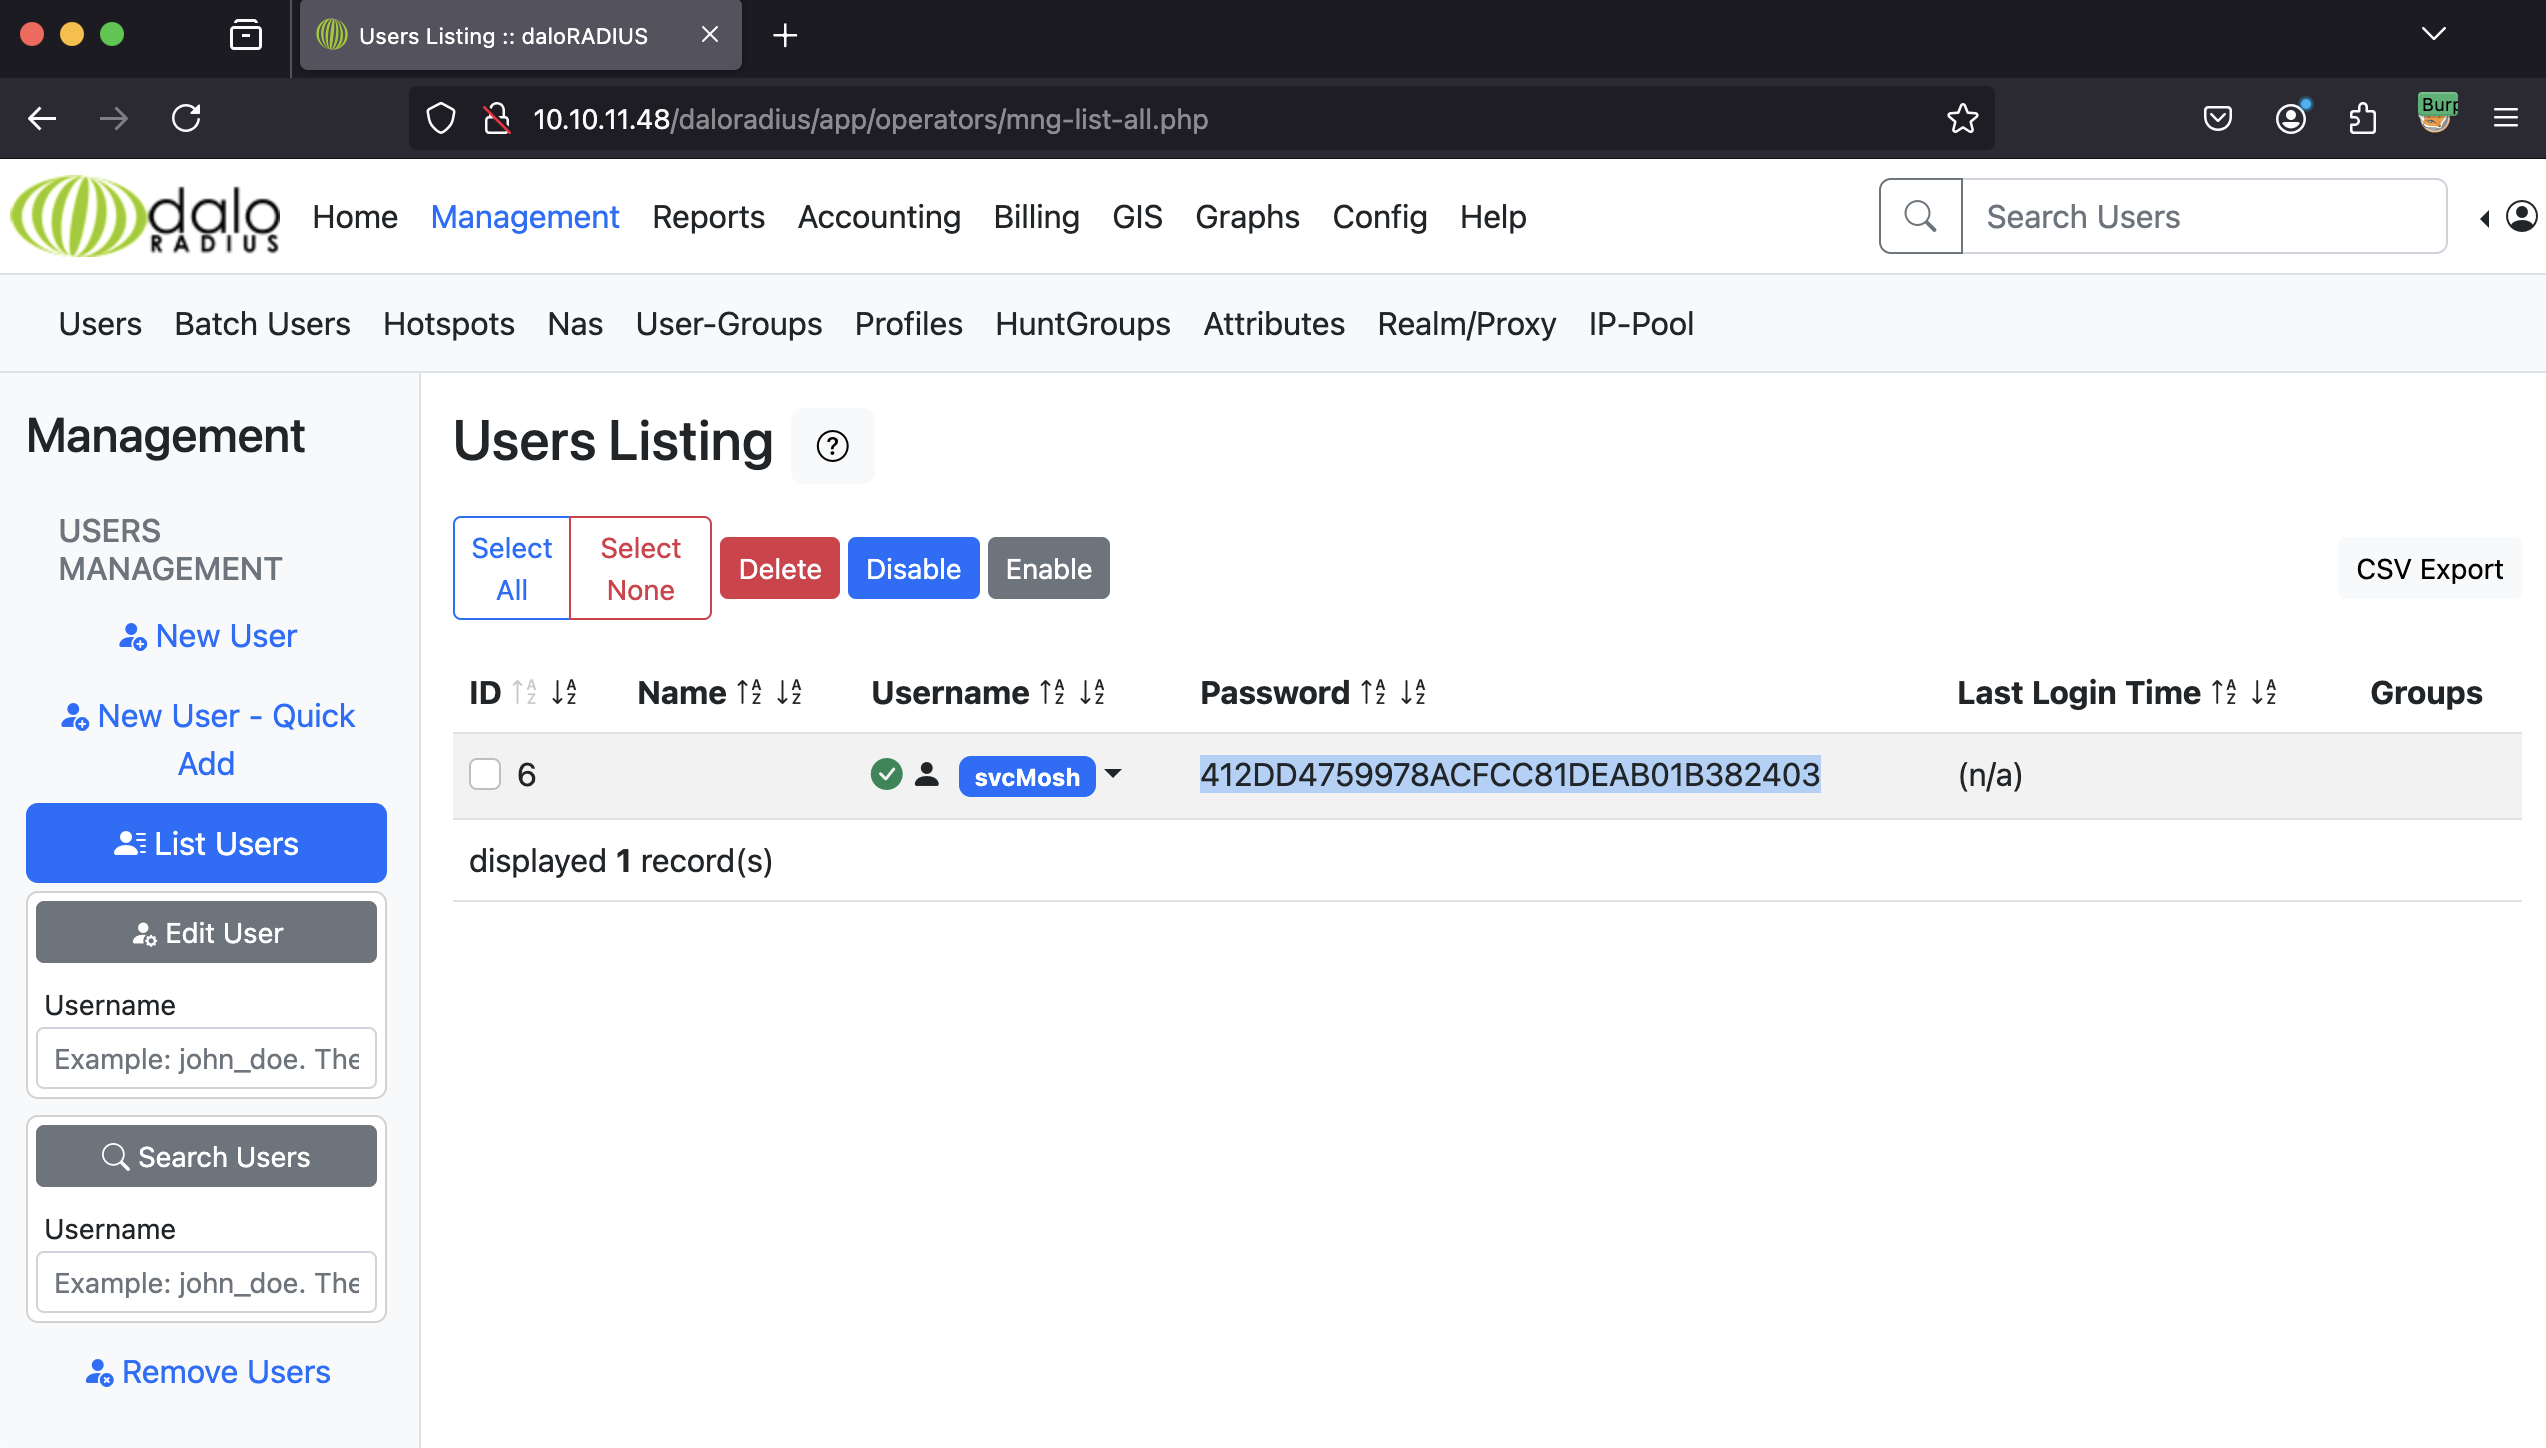Open the Home menu
The width and height of the screenshot is (2546, 1448).
pos(355,217)
